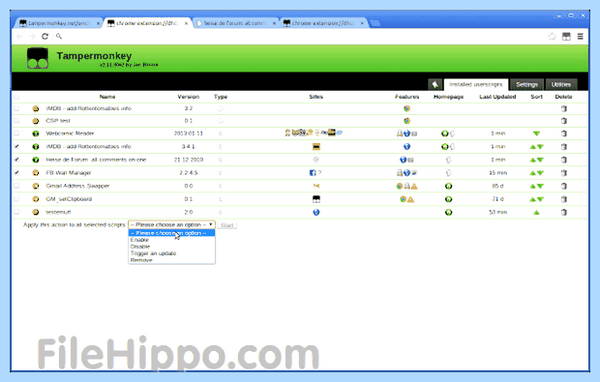Check the GM_setClipboard checkbox
600x382 pixels.
click(16, 199)
